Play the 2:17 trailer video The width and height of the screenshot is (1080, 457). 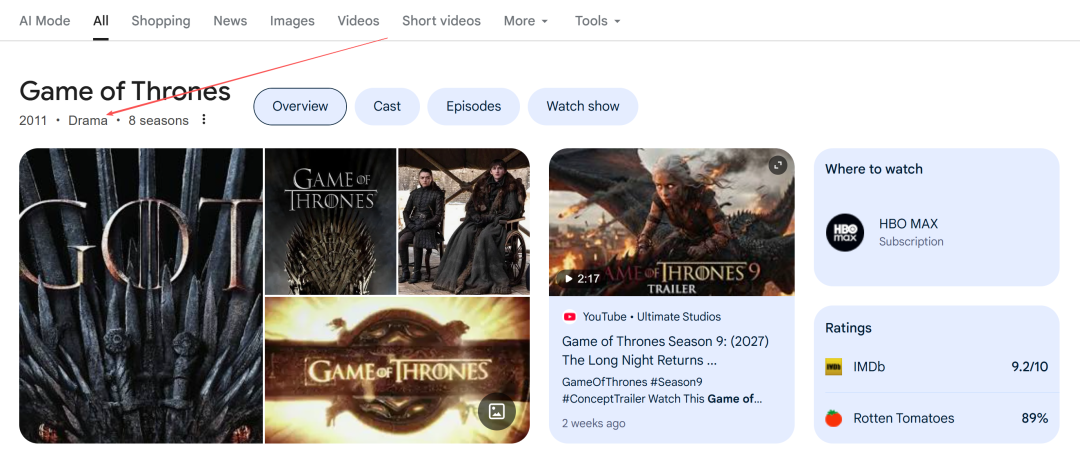click(x=672, y=222)
